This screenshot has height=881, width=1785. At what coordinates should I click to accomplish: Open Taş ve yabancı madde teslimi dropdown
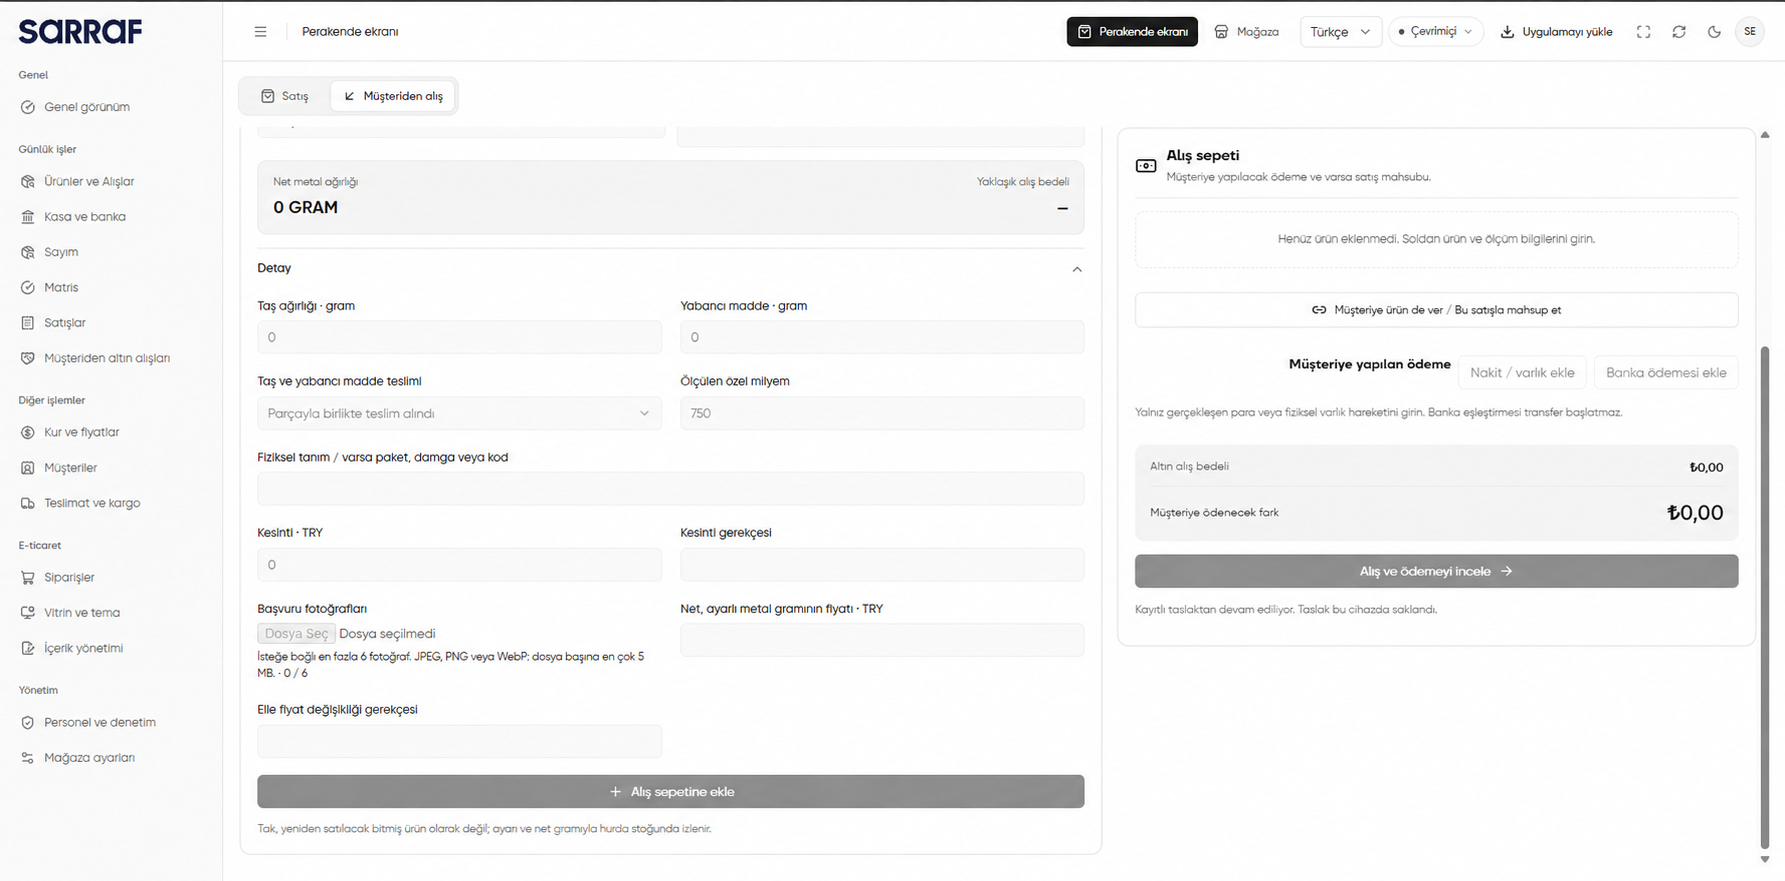tap(459, 413)
